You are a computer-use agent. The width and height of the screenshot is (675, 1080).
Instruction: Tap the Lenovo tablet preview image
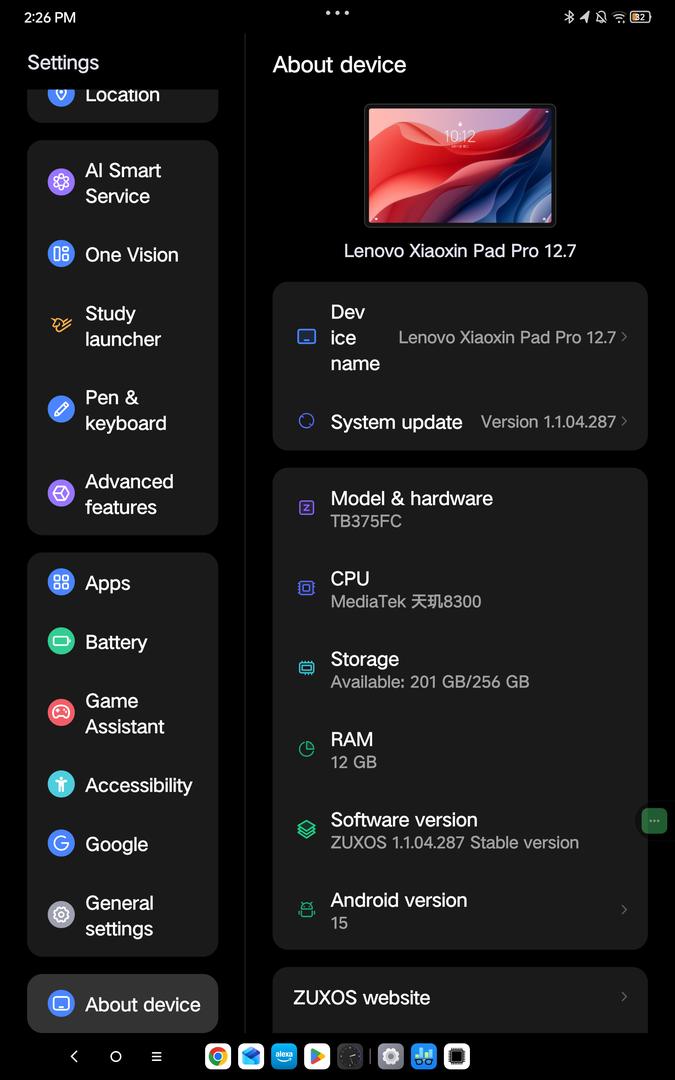460,165
